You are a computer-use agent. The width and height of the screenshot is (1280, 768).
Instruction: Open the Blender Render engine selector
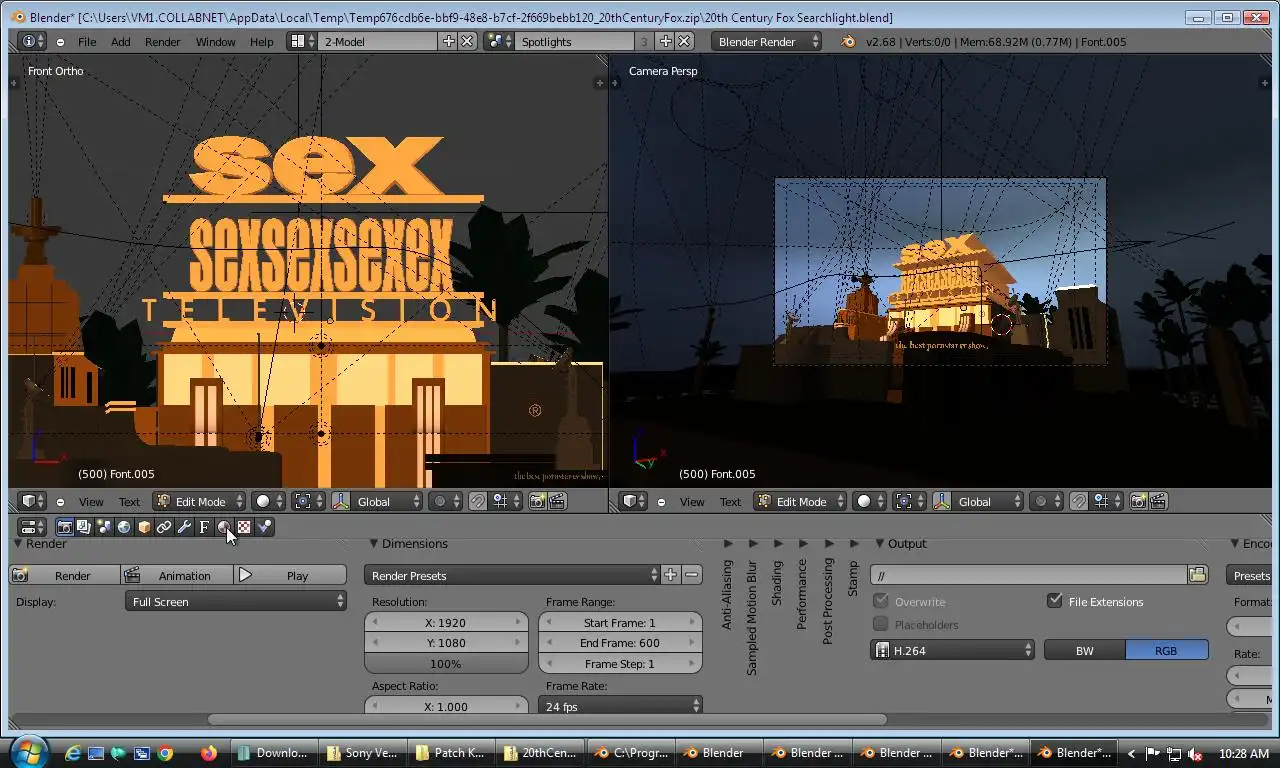click(767, 41)
